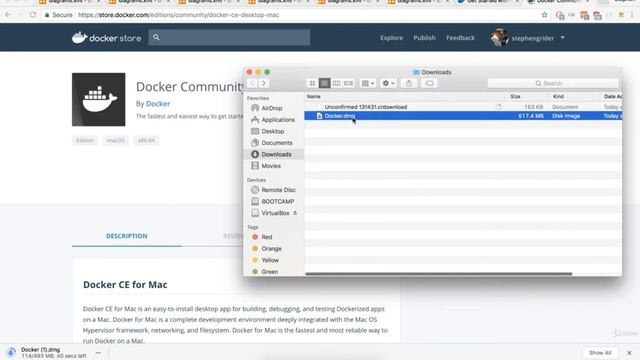Click the Finder horizontal scrollbar
The width and height of the screenshot is (640, 360).
tap(439, 274)
